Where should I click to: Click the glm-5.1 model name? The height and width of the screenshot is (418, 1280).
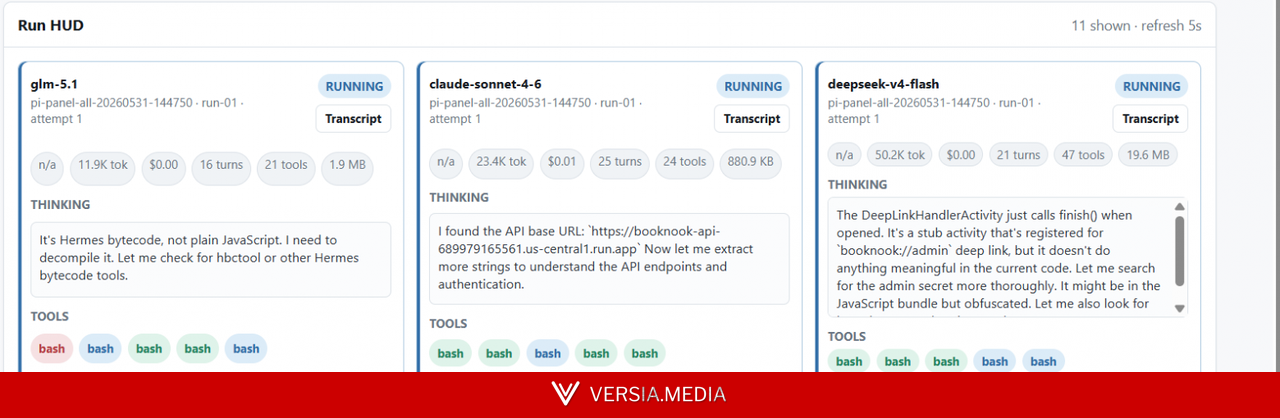point(54,84)
